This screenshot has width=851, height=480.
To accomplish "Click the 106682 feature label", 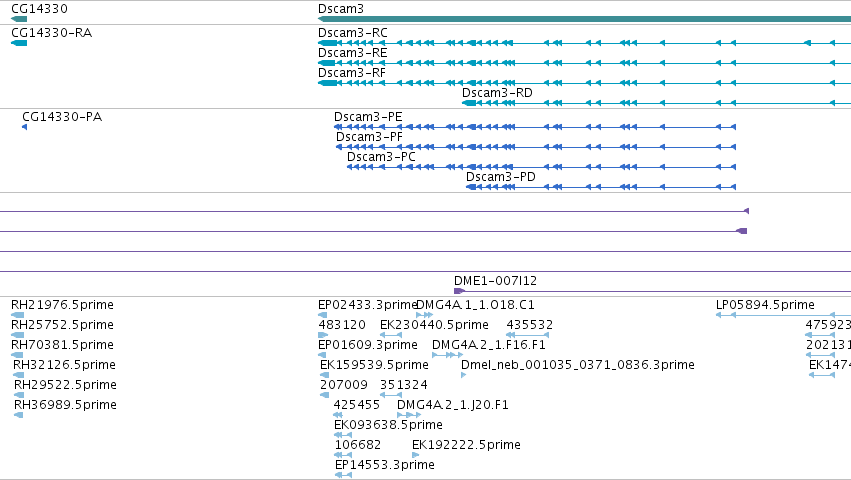I will [x=358, y=445].
